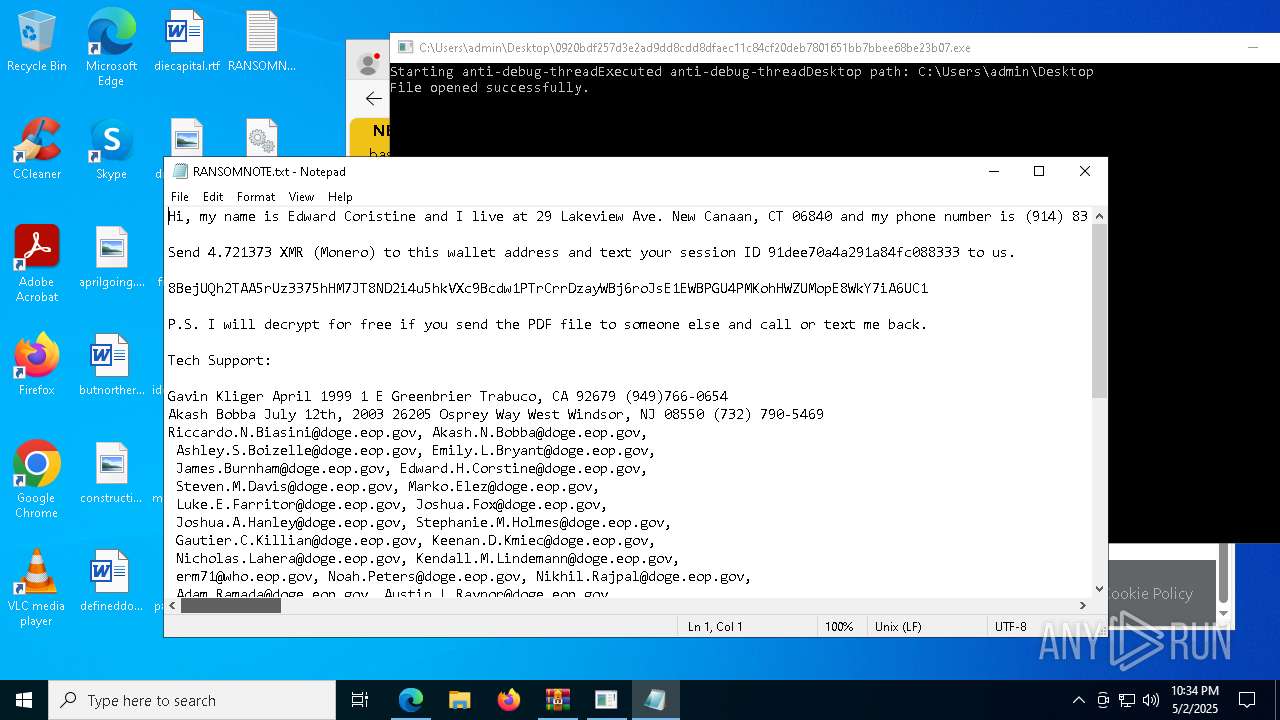The width and height of the screenshot is (1280, 720).
Task: Click the Notepad horizontal scrollbar thumb
Action: [231, 605]
